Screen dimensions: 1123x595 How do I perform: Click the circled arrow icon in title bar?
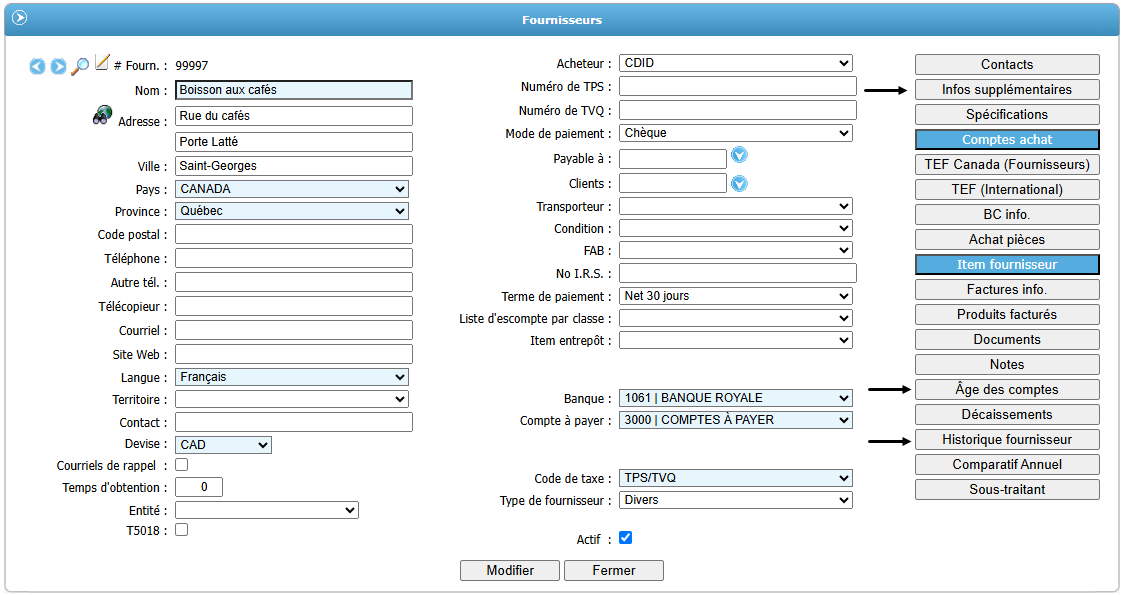(x=19, y=18)
